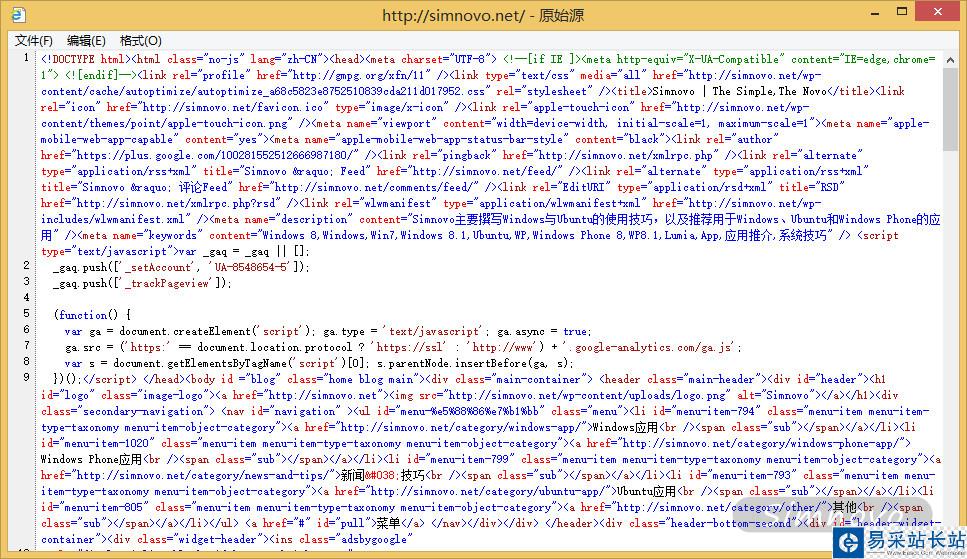Open the 文件(F) menu

[x=34, y=41]
